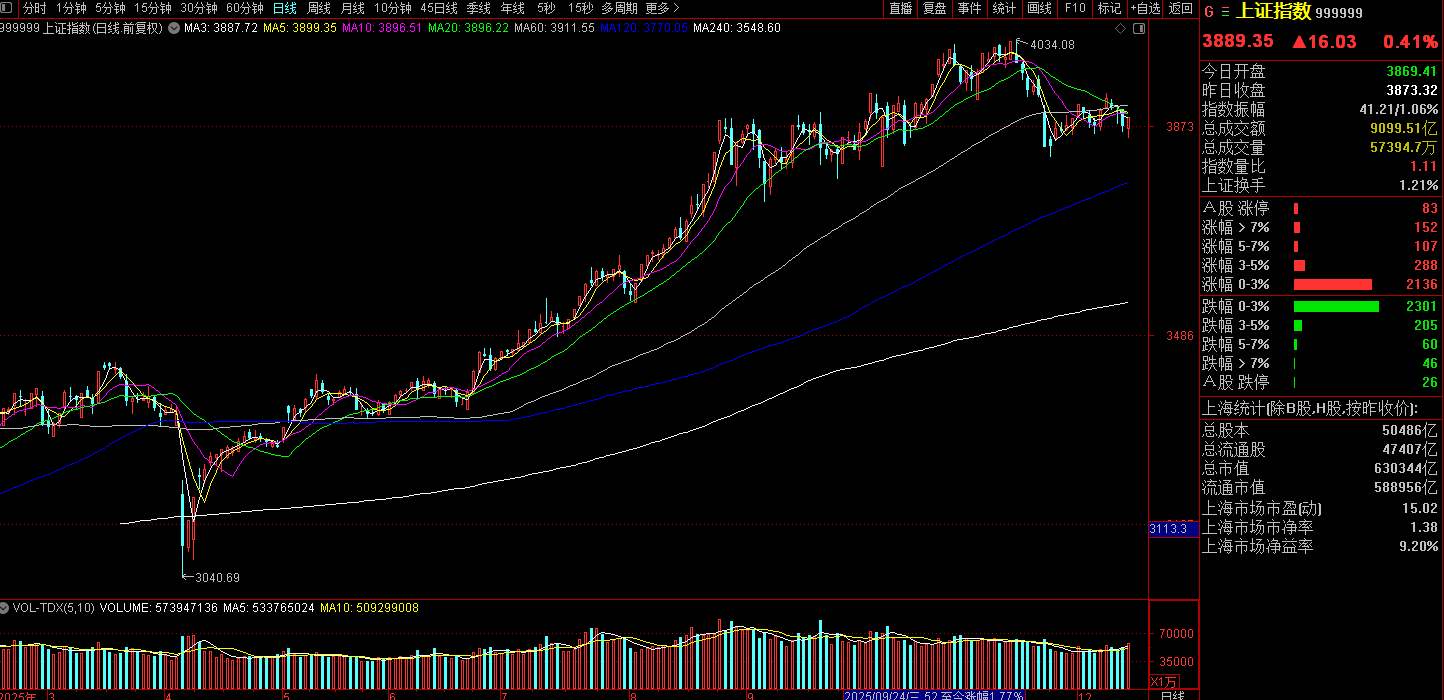Click the A股 涨停 83 row
The width and height of the screenshot is (1444, 700).
pyautogui.click(x=1320, y=208)
